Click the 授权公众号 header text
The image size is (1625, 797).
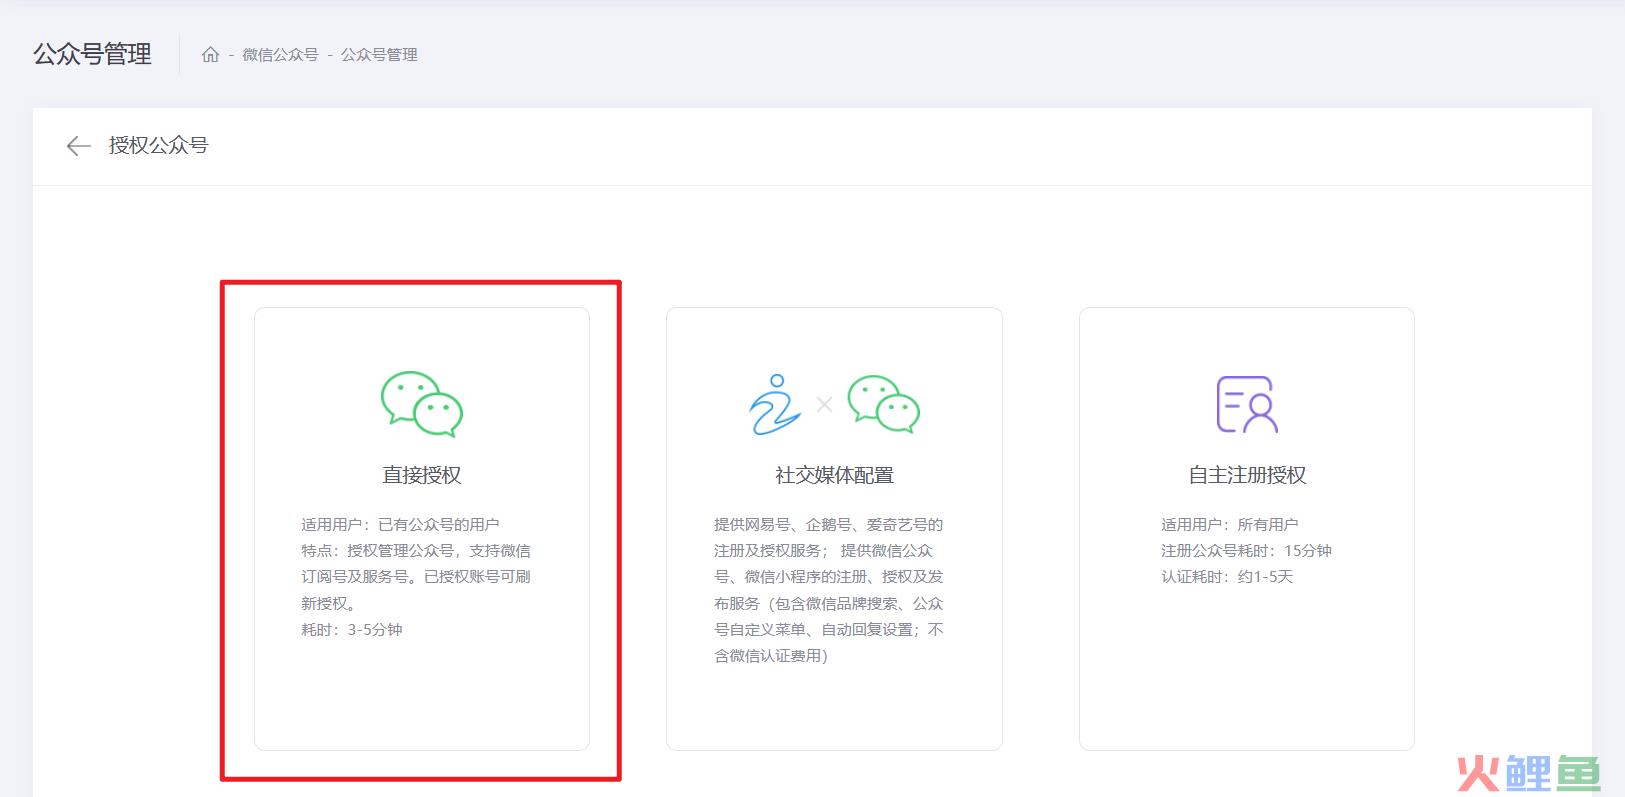point(158,145)
